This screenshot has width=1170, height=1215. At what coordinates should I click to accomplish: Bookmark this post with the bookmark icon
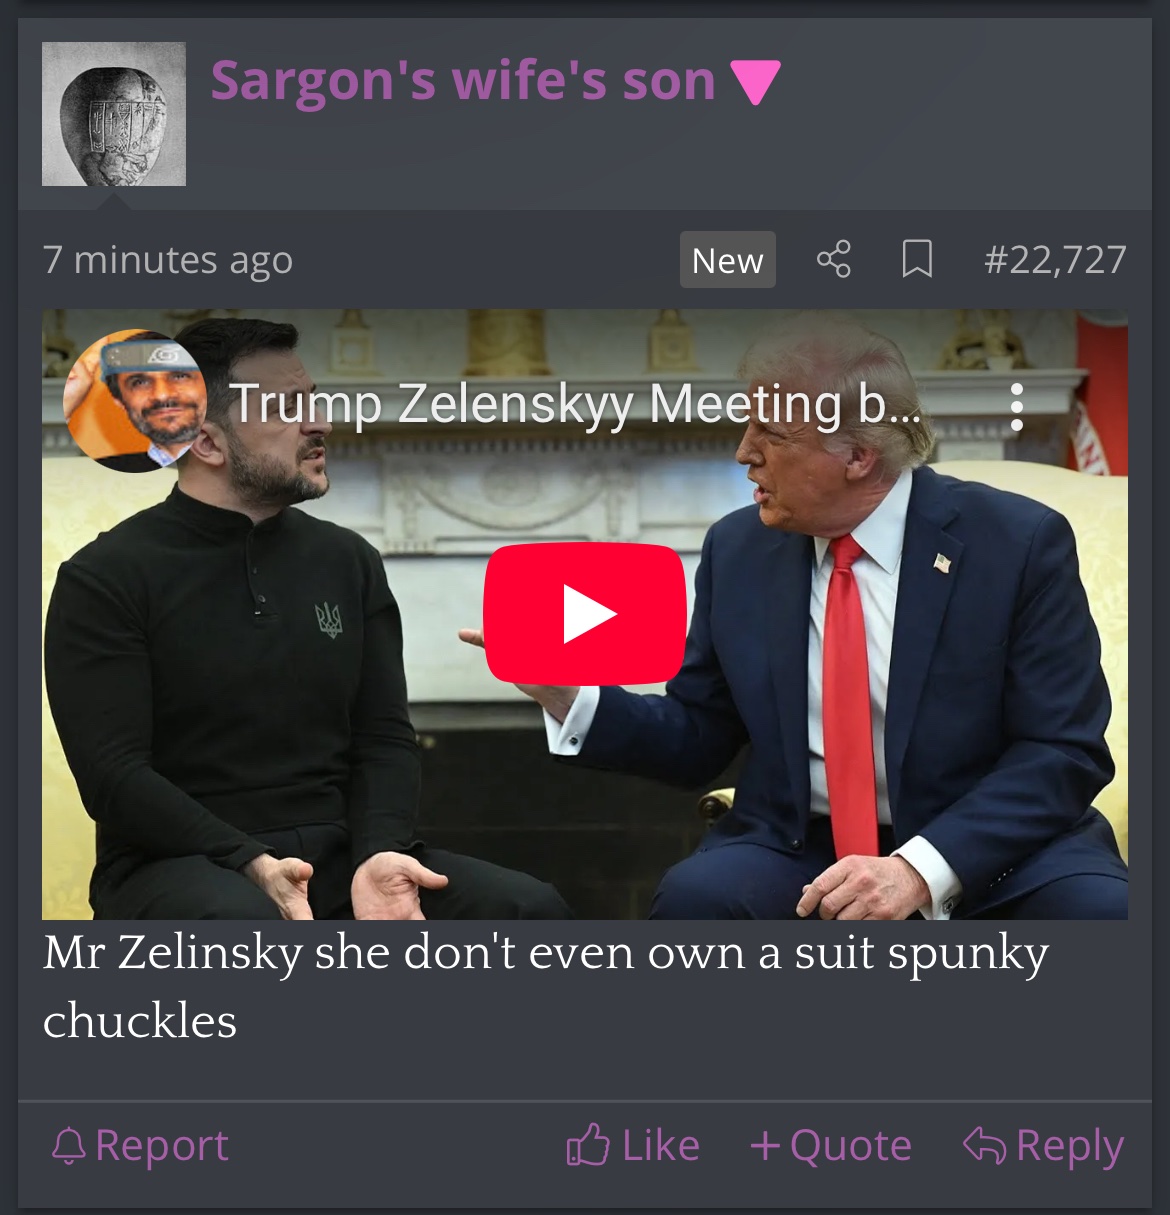click(917, 259)
